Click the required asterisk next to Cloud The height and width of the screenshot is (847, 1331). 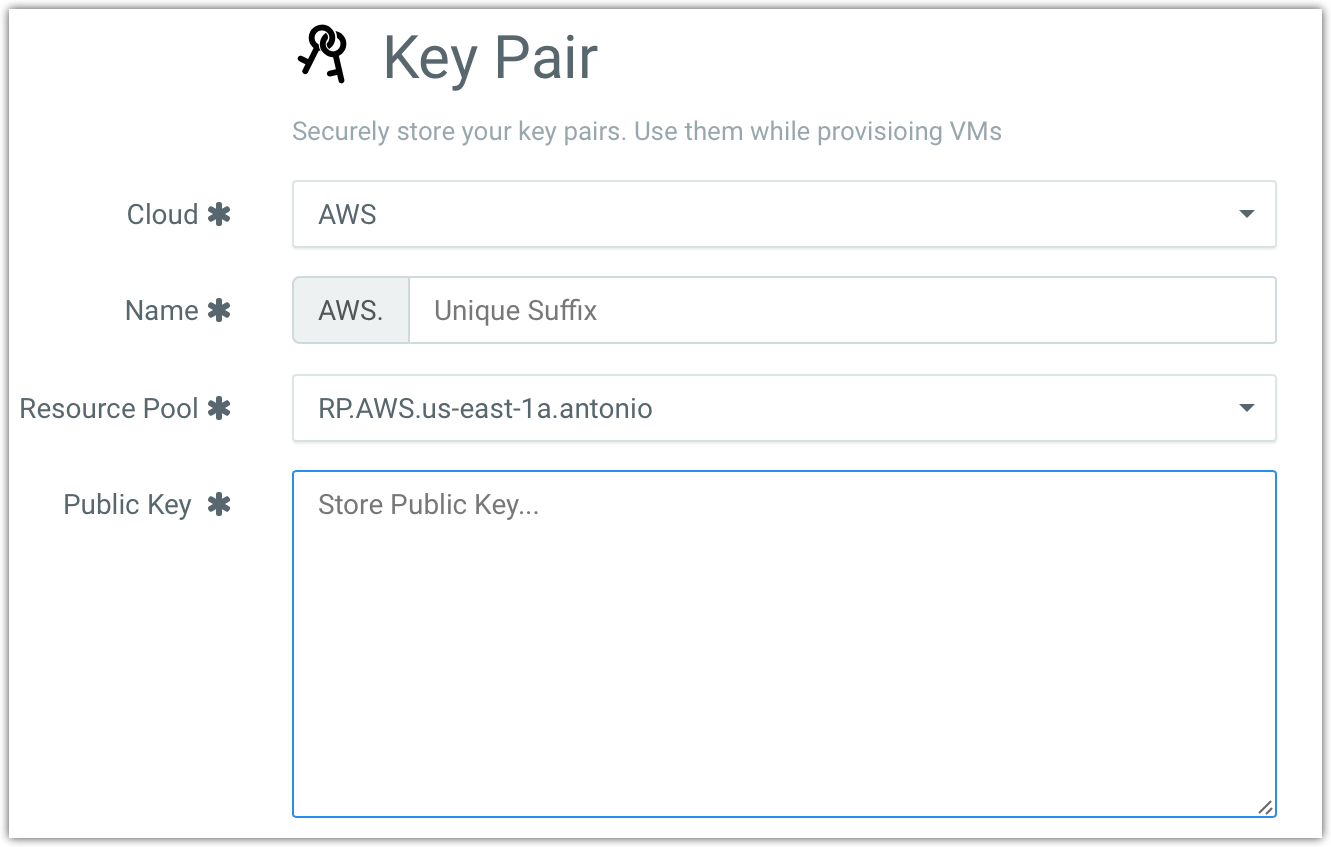(219, 214)
